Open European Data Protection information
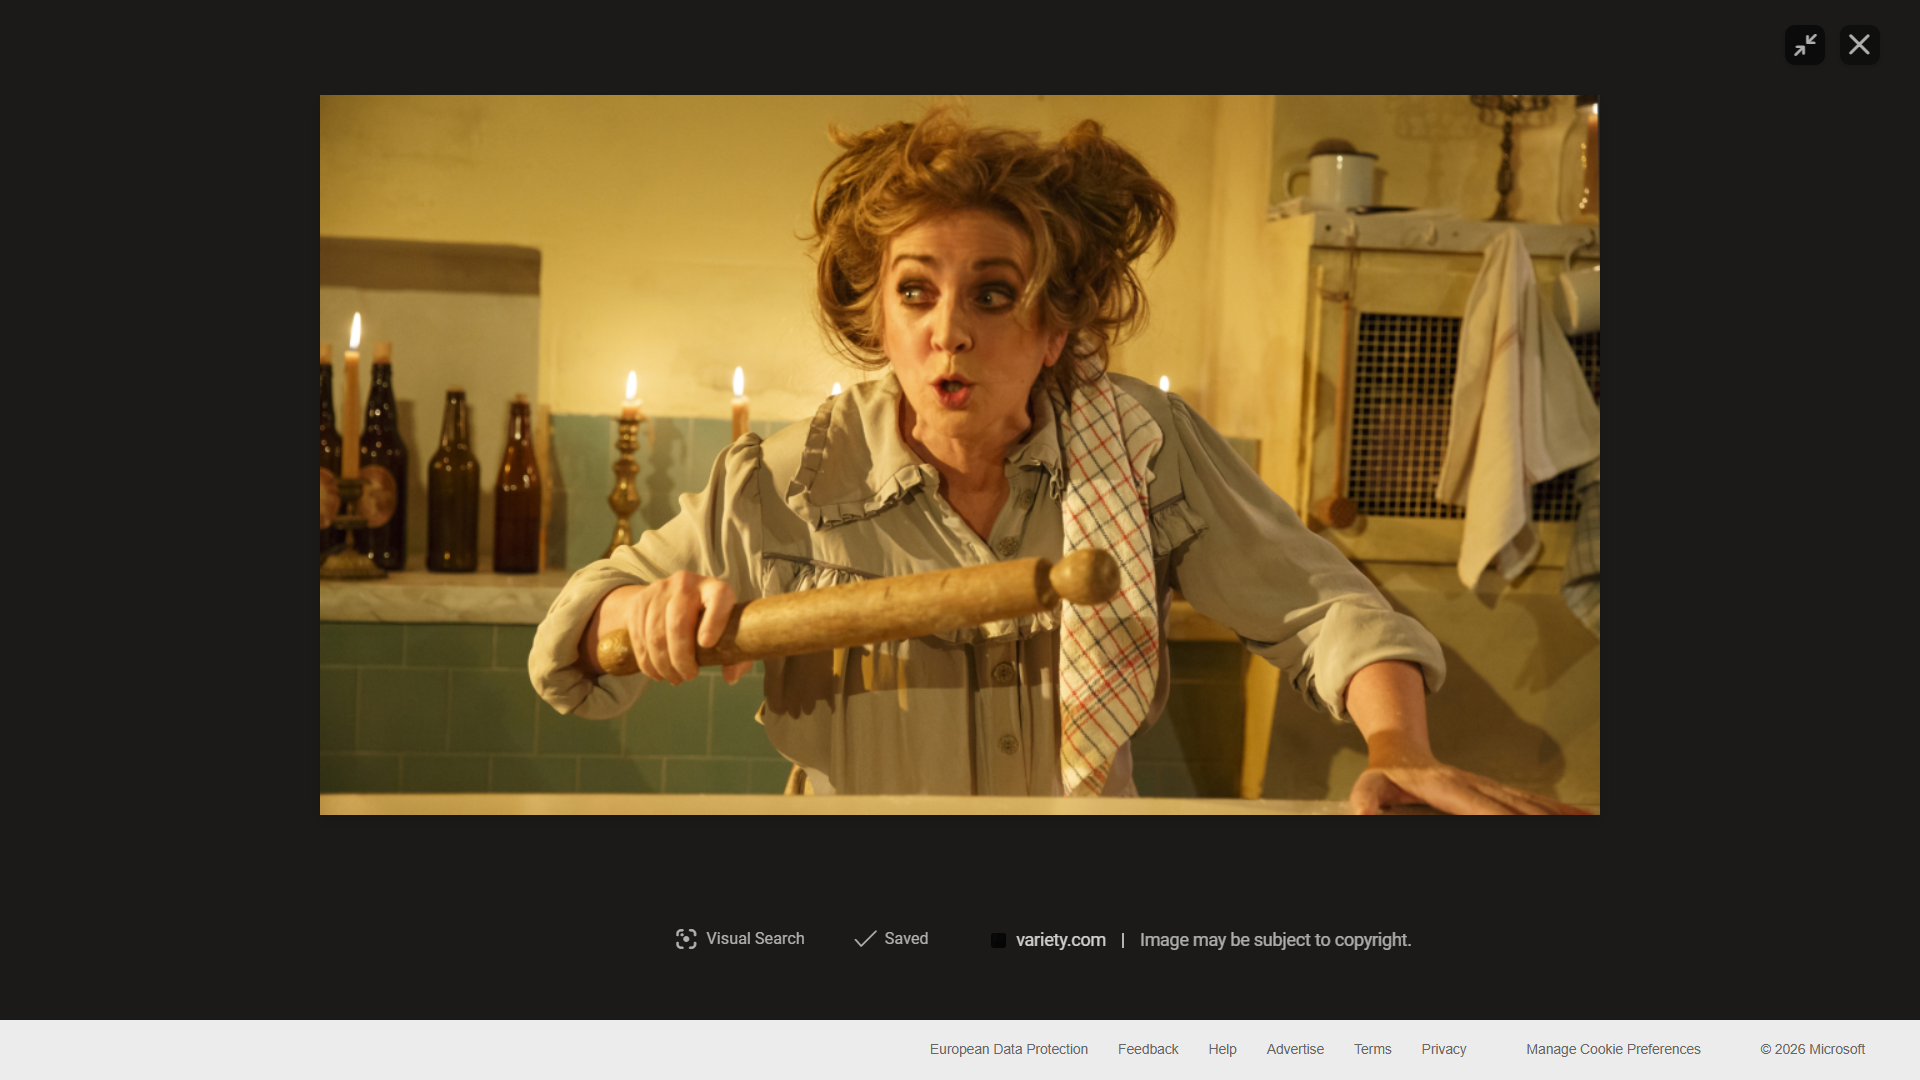 tap(1008, 1049)
